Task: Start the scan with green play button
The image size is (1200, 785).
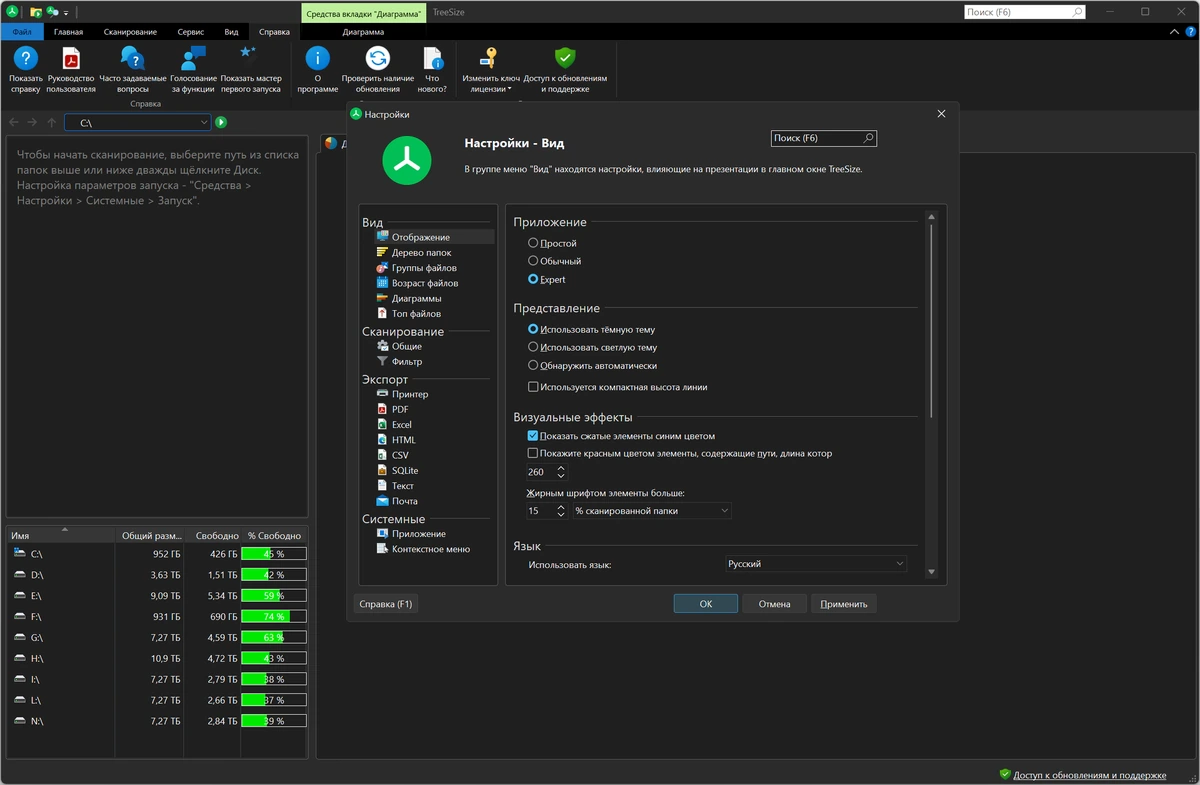Action: [x=221, y=122]
